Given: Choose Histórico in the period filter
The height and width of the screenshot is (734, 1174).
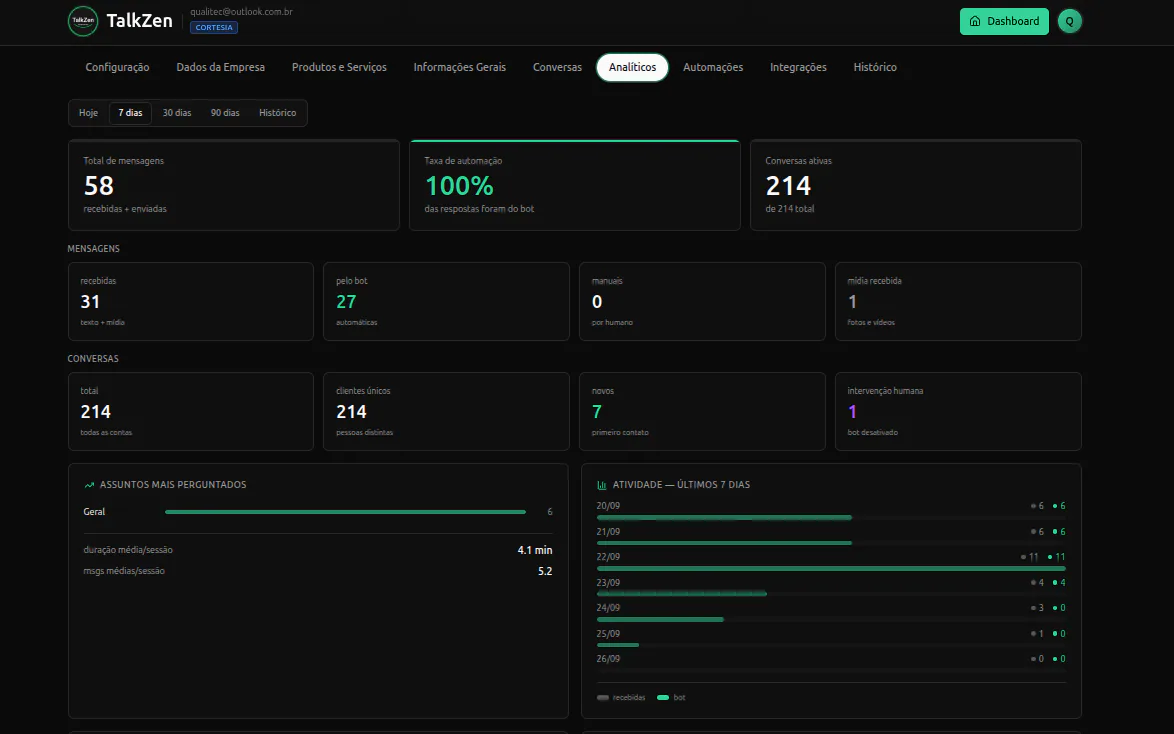Looking at the screenshot, I should pos(278,113).
